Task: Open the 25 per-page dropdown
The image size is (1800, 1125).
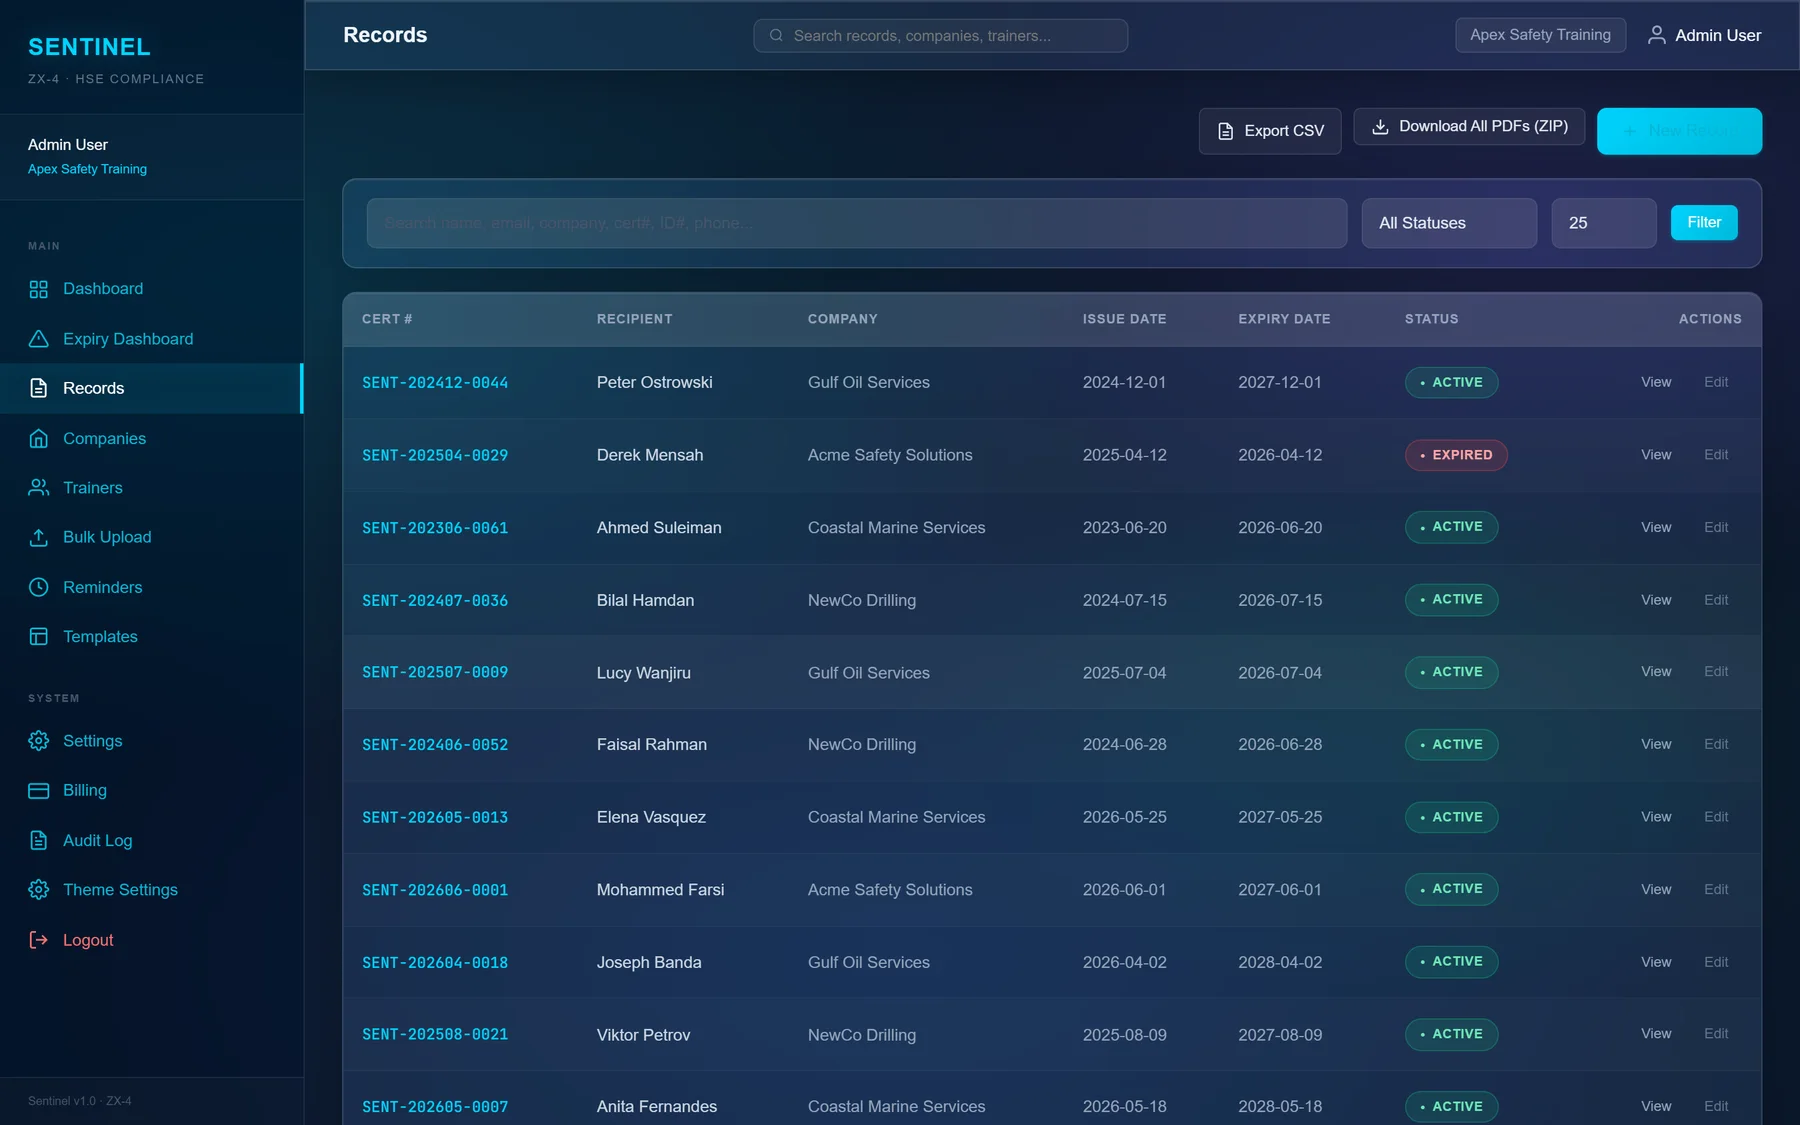Action: [x=1603, y=223]
